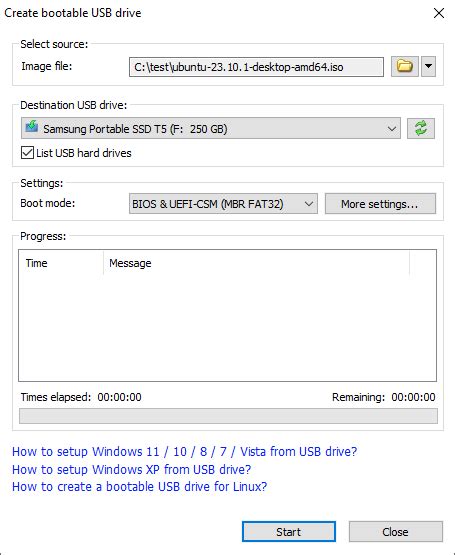Viewport: 455px width, 555px height.
Task: Open the Windows 11/10/8/7/Vista setup link
Action: pyautogui.click(x=184, y=452)
